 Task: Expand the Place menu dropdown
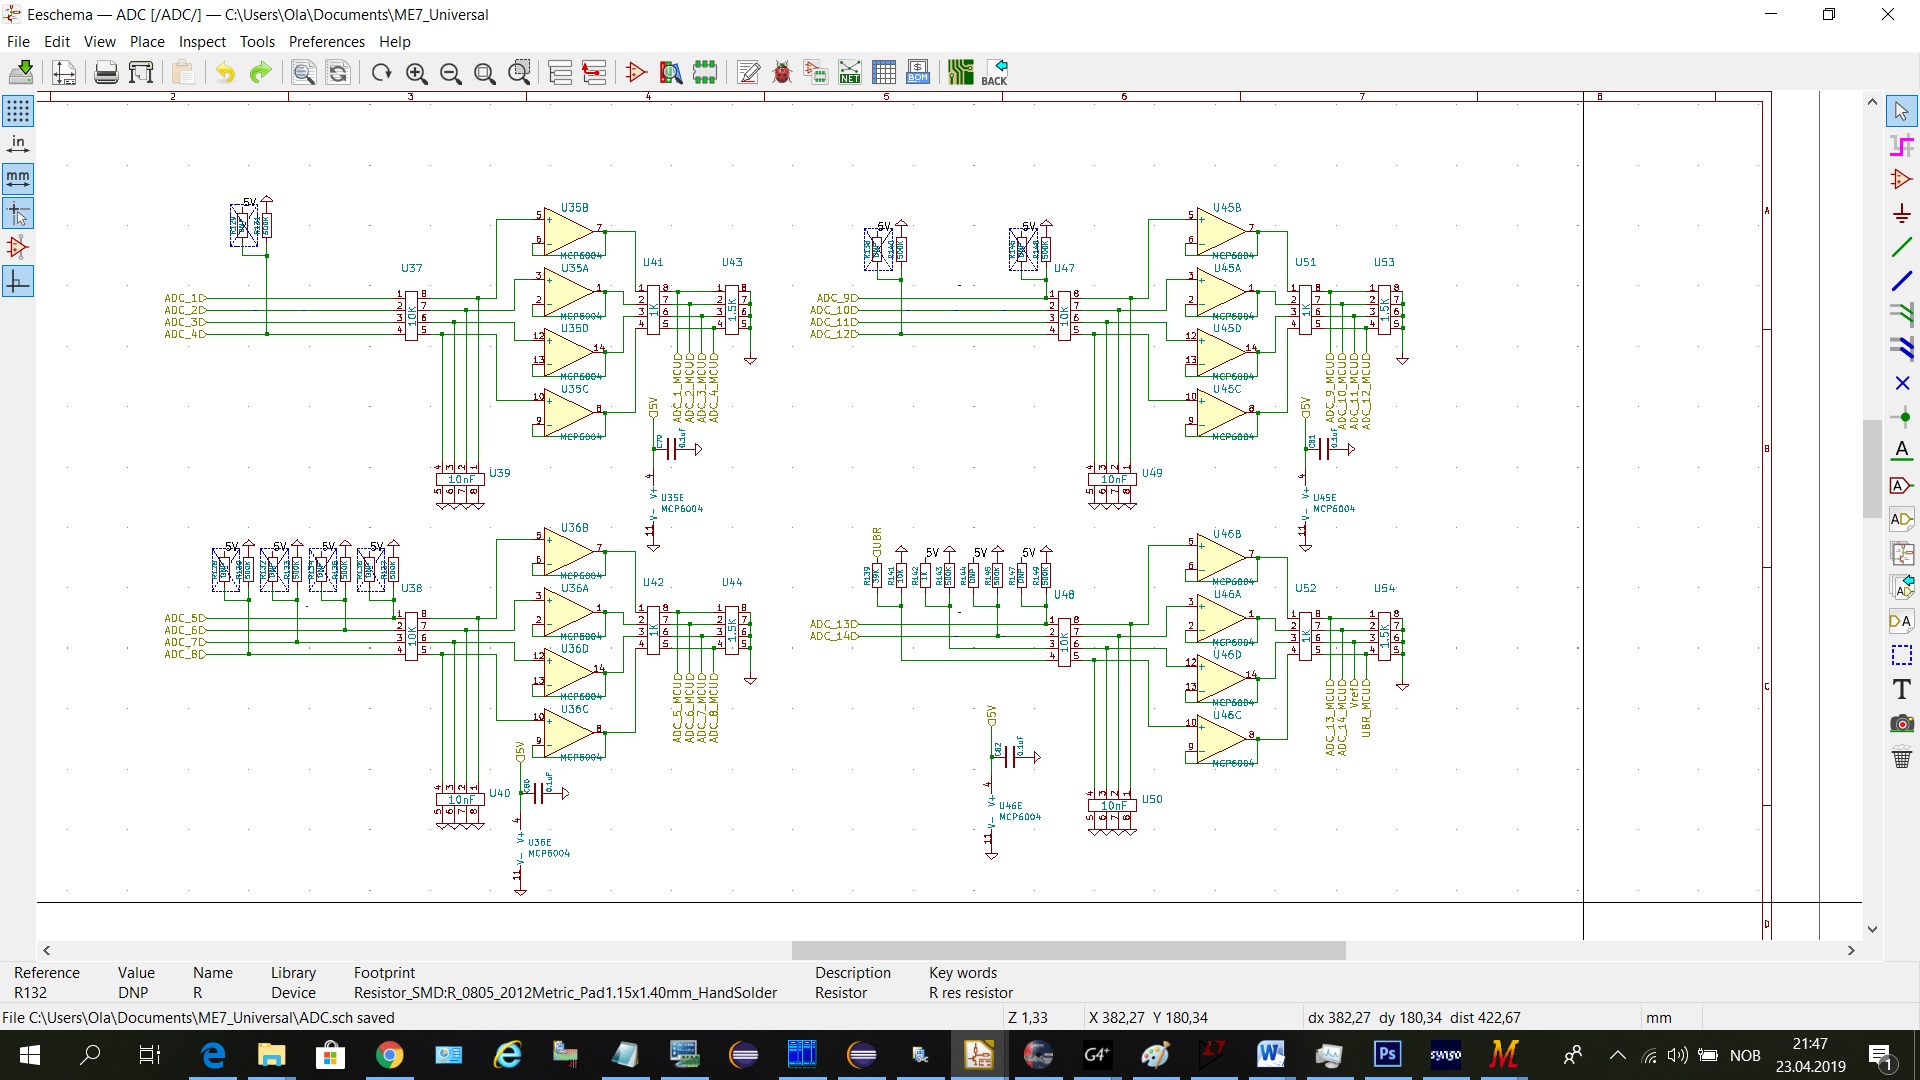point(145,41)
